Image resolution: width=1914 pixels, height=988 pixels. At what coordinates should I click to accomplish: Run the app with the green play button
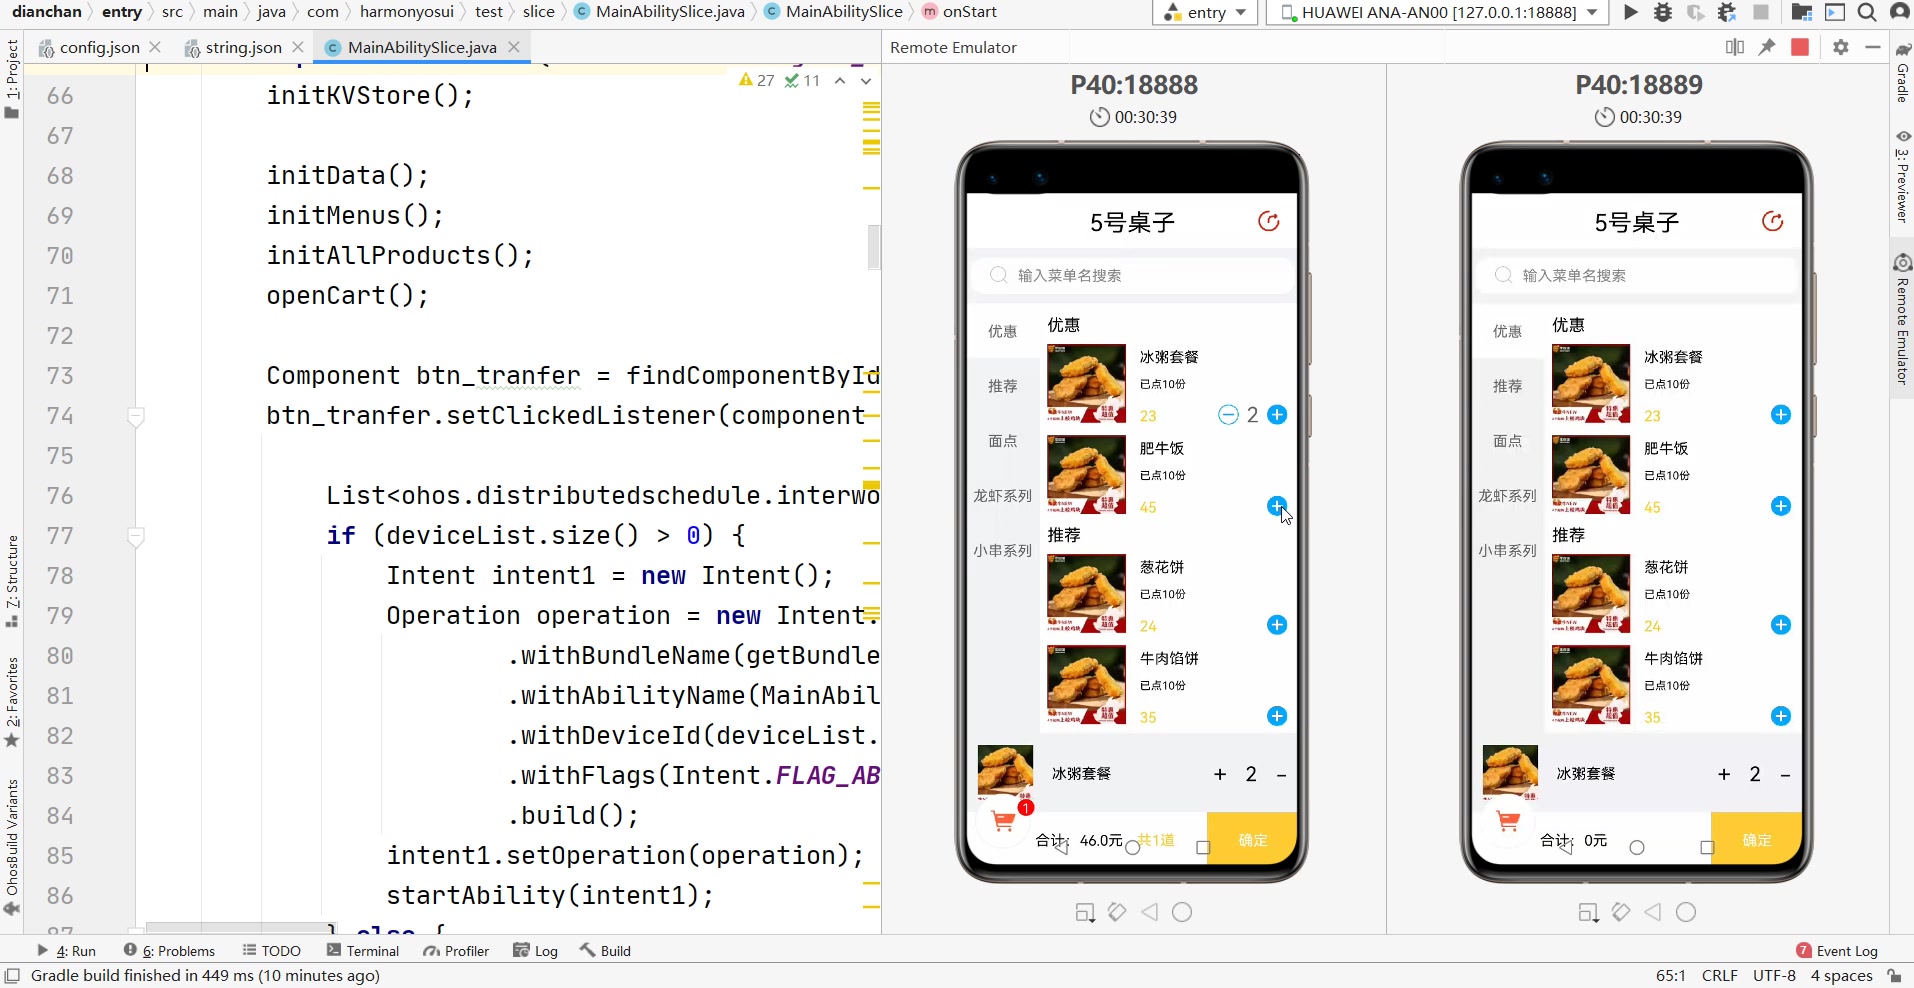(1630, 12)
